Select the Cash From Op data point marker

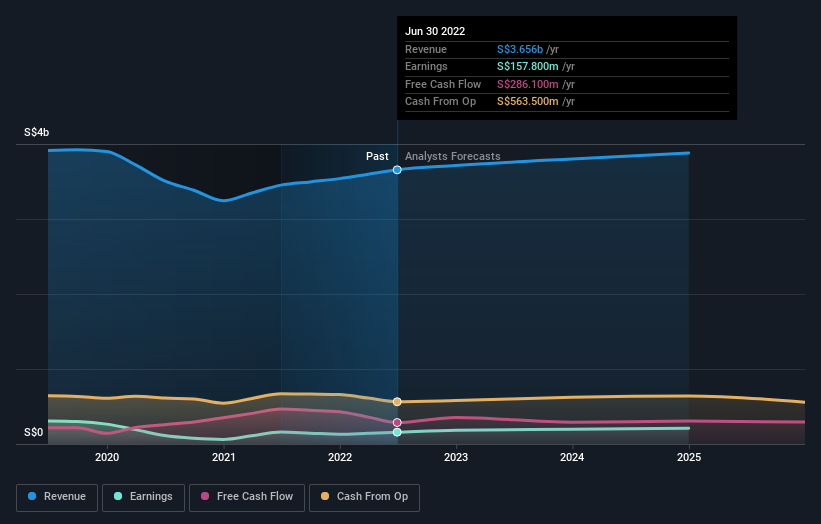tap(397, 402)
